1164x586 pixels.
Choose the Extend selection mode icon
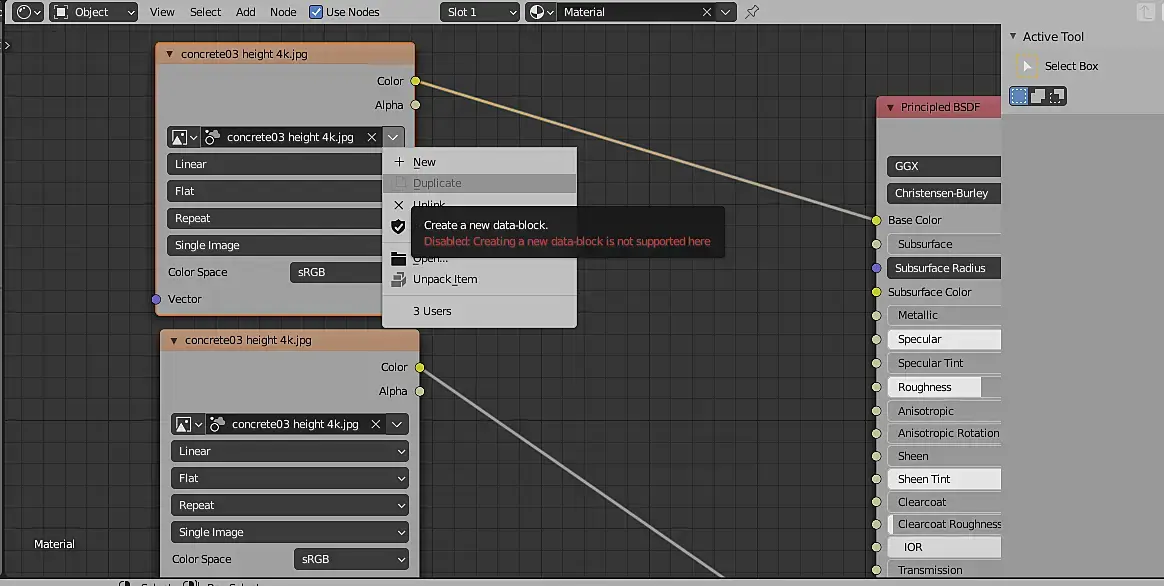click(x=1038, y=96)
